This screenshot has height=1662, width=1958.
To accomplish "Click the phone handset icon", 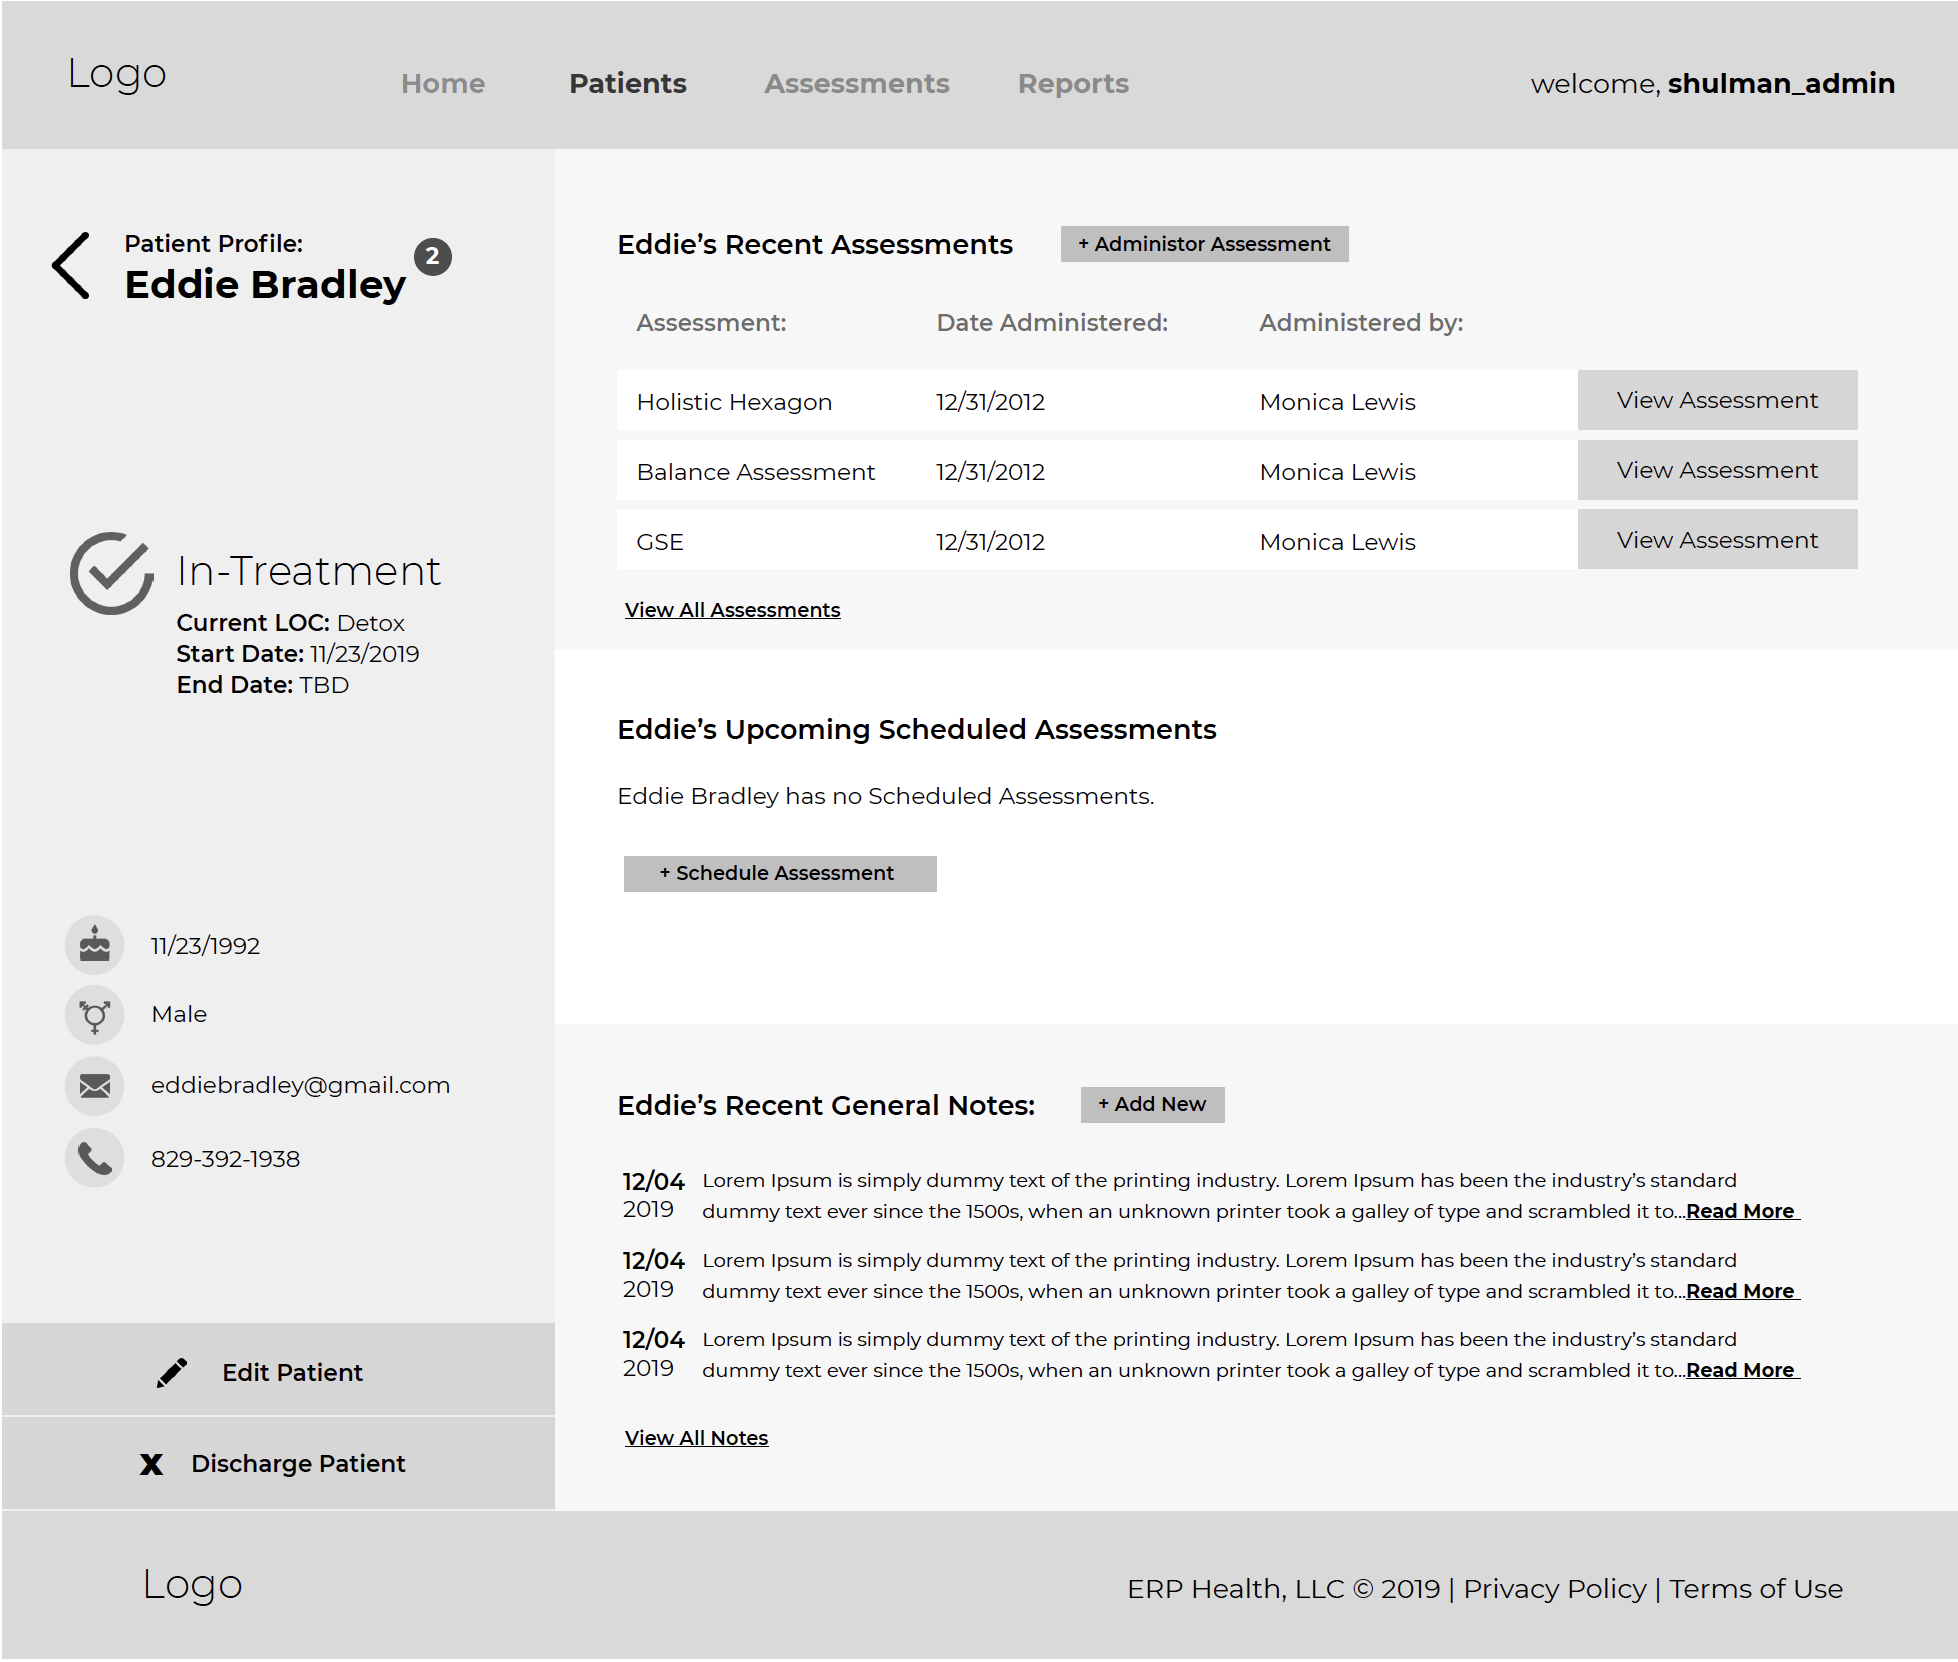I will [x=95, y=1159].
